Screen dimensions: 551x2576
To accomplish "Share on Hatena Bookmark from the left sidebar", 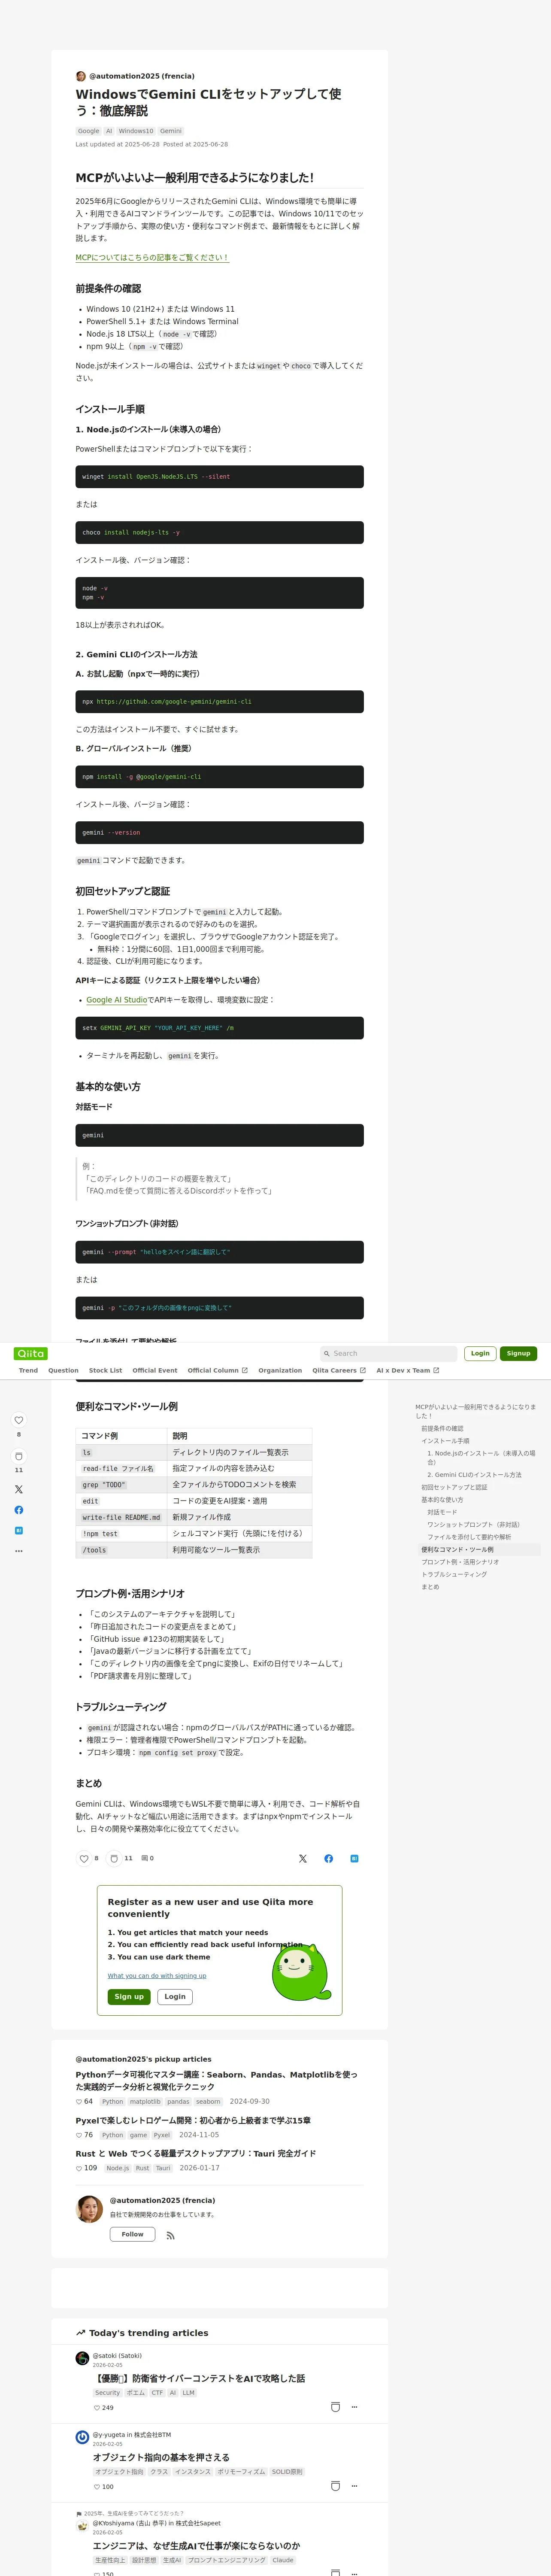I will click(x=18, y=1530).
